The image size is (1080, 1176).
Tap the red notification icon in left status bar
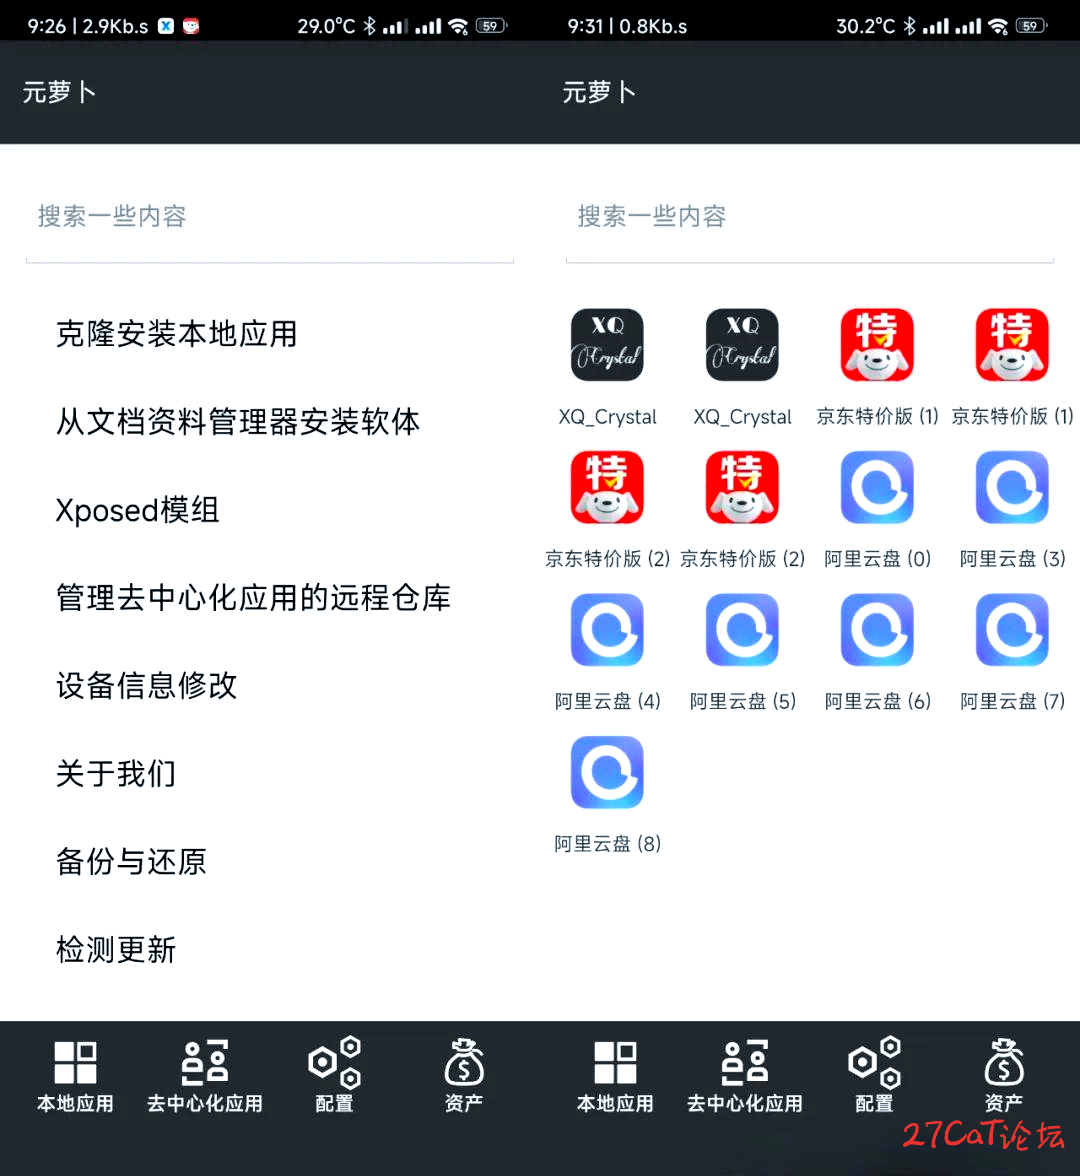pos(191,26)
